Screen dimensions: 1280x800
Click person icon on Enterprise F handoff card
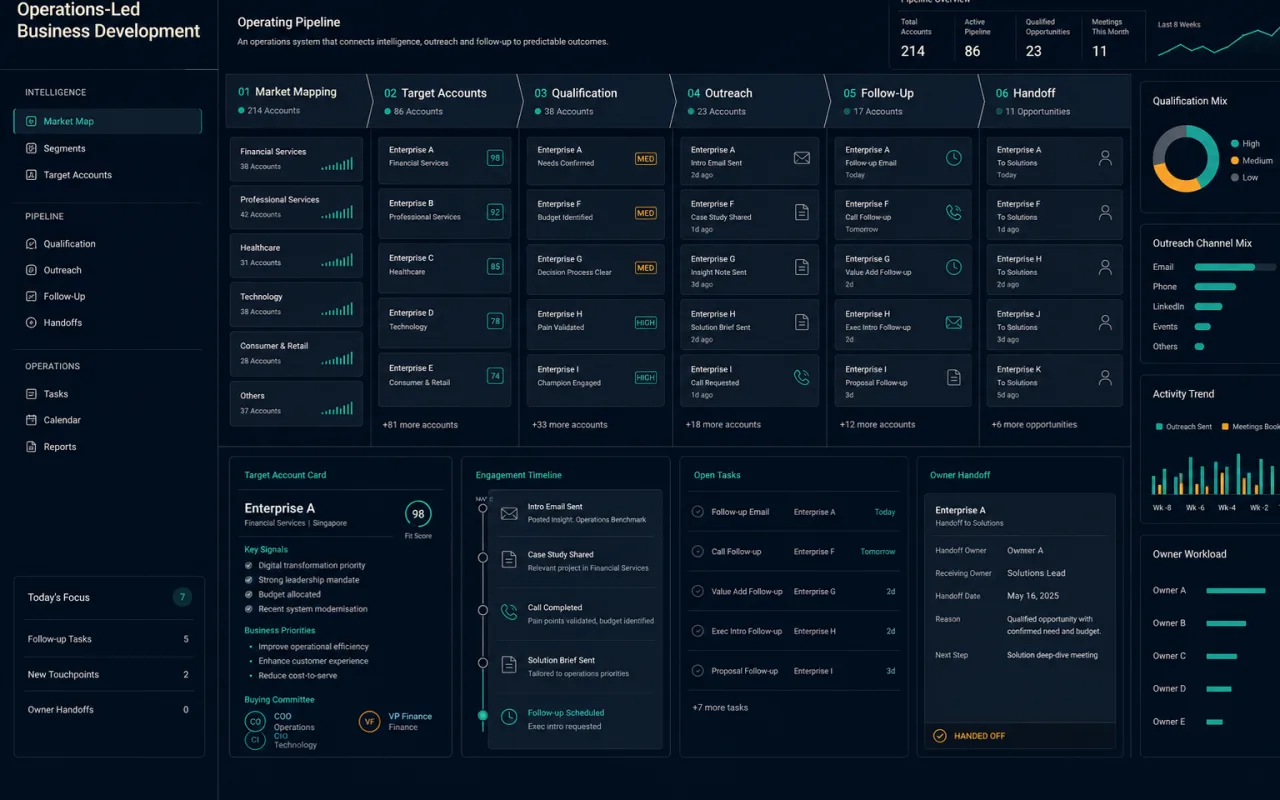point(1105,212)
